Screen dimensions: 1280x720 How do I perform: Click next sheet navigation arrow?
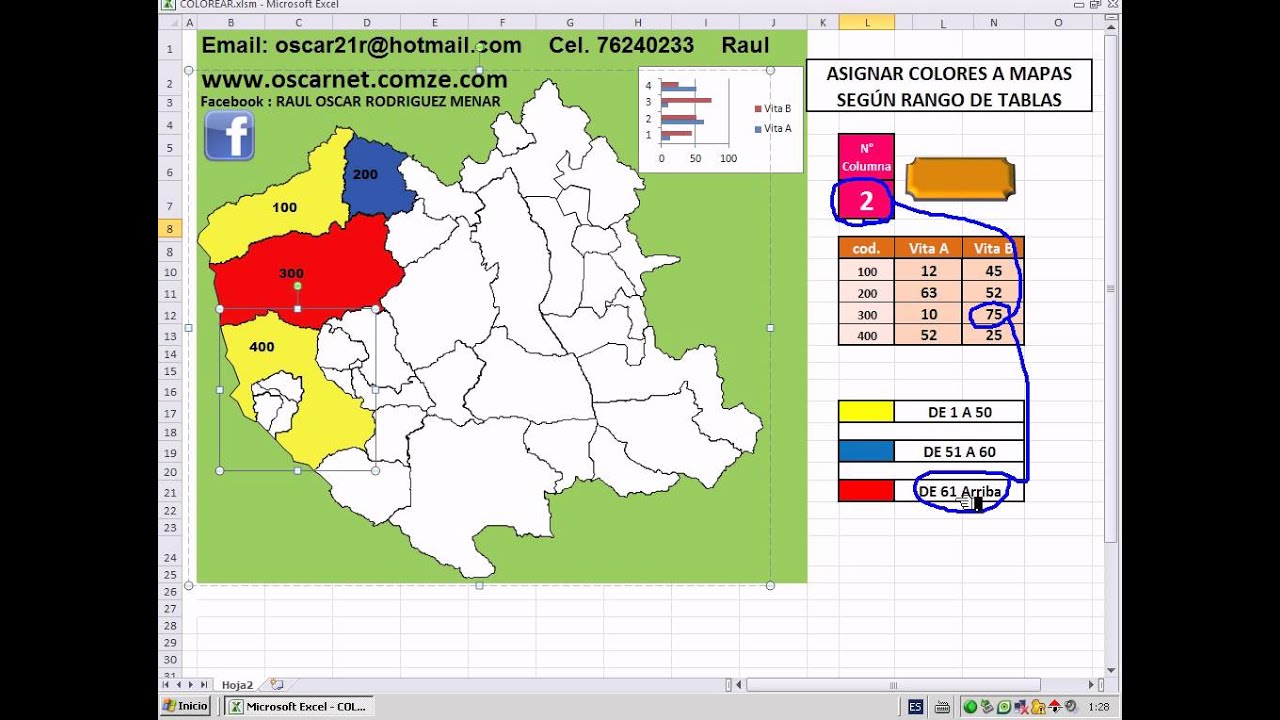[x=191, y=685]
